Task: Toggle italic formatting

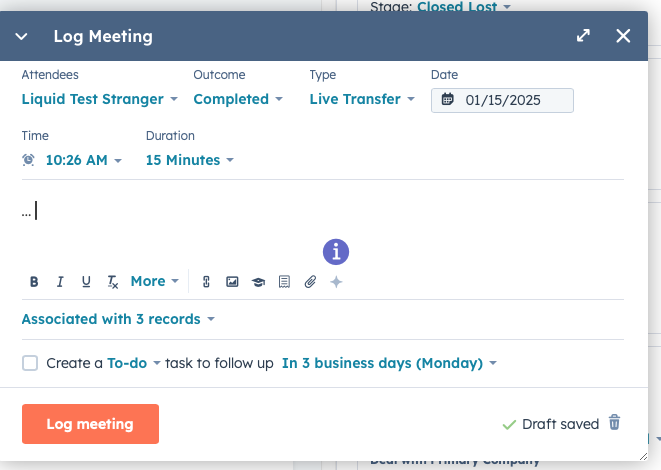Action: click(x=60, y=282)
